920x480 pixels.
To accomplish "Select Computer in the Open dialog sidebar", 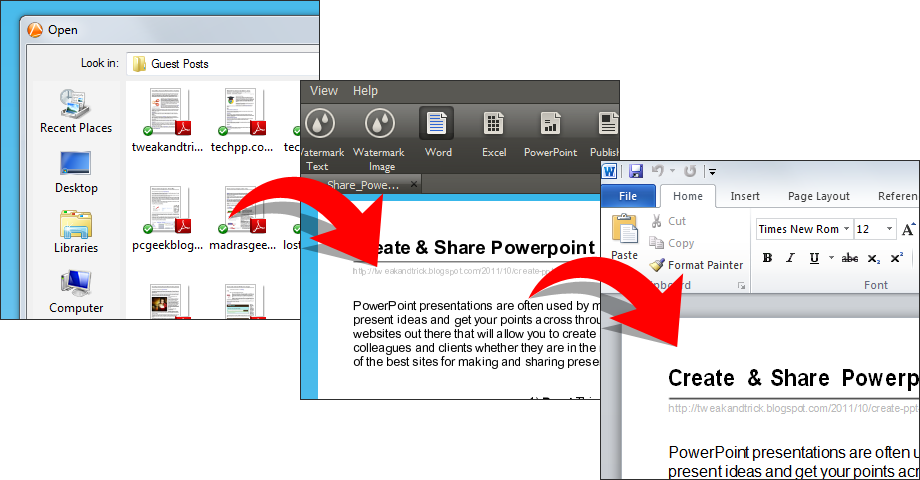I will pyautogui.click(x=76, y=292).
